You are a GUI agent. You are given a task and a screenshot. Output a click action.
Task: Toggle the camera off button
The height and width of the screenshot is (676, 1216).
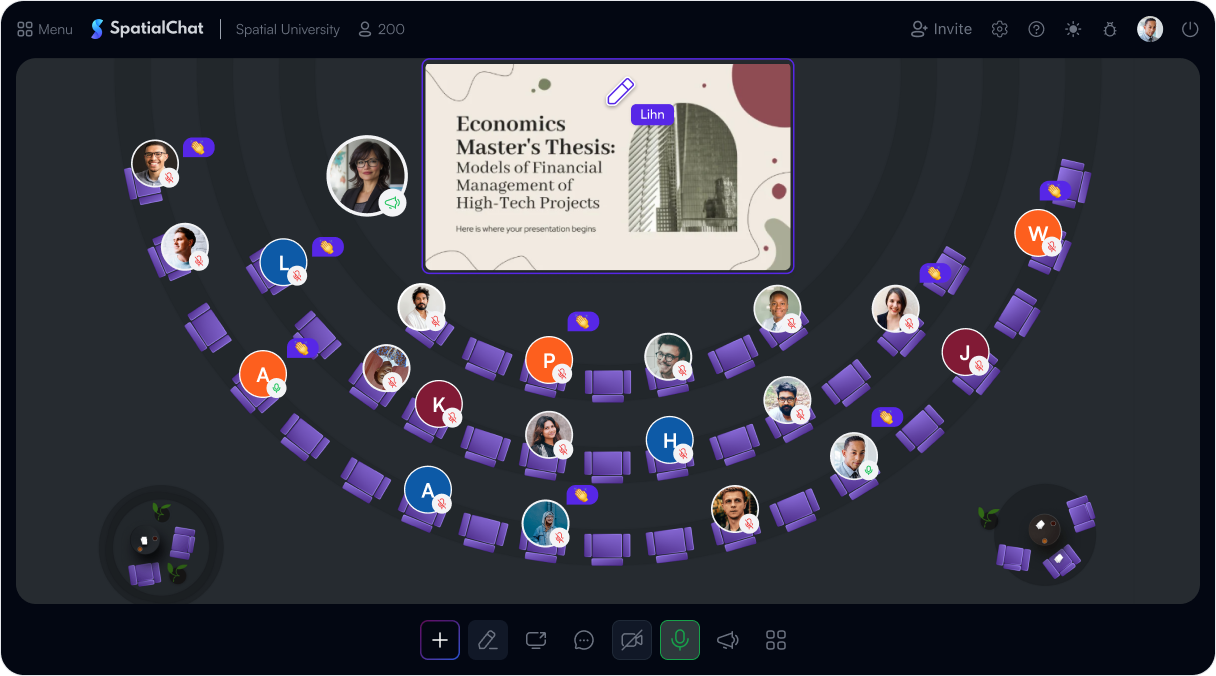pyautogui.click(x=632, y=640)
